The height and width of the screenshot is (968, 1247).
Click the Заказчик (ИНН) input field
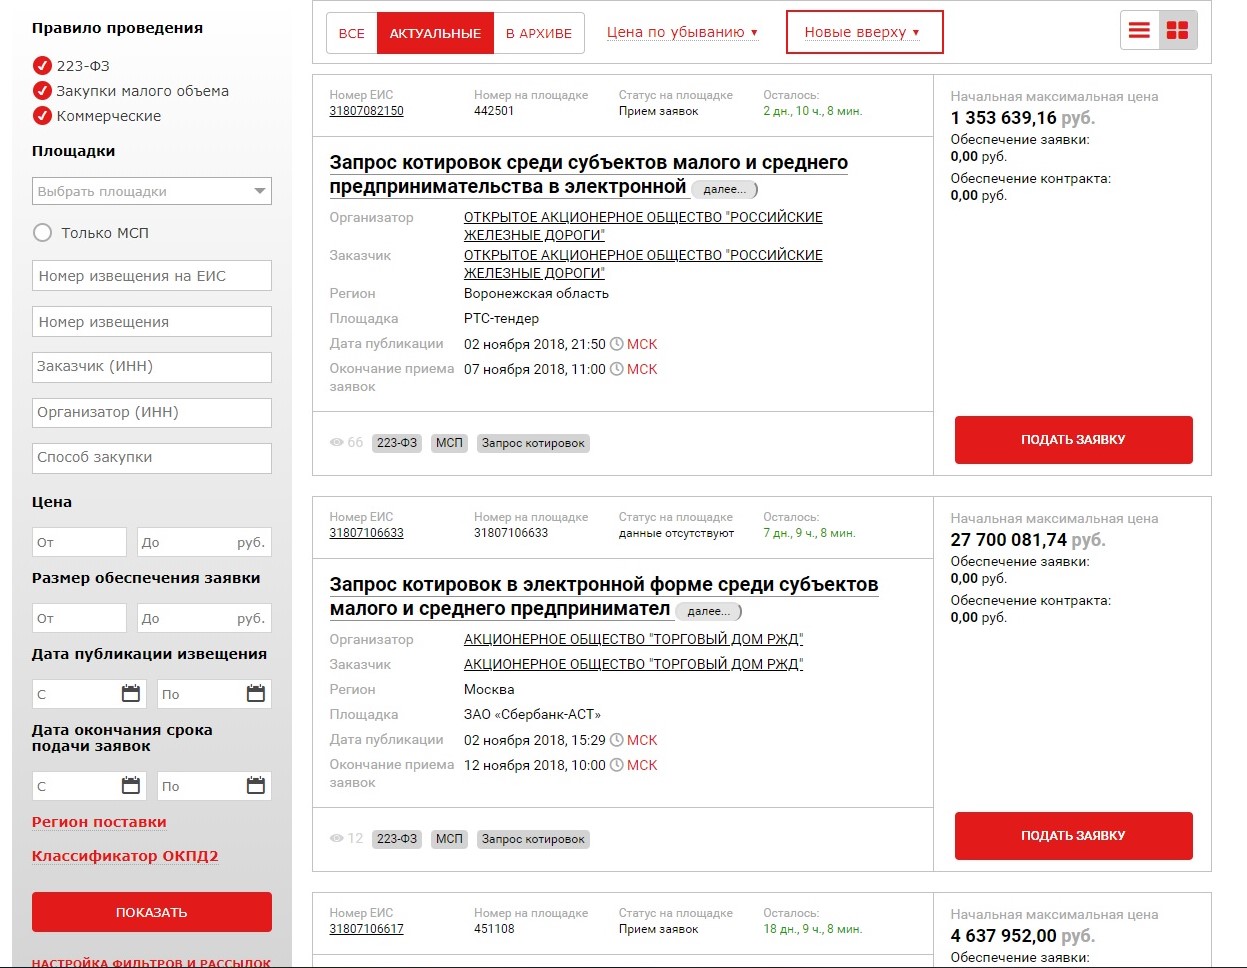pyautogui.click(x=152, y=367)
